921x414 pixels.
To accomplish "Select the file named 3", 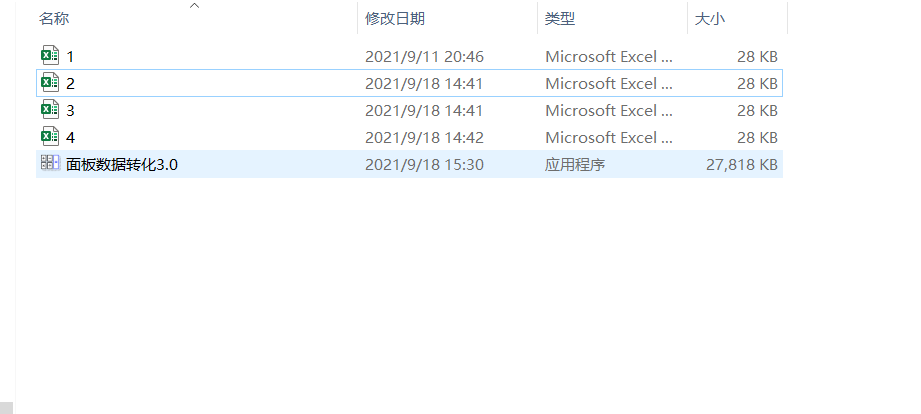I will (70, 111).
